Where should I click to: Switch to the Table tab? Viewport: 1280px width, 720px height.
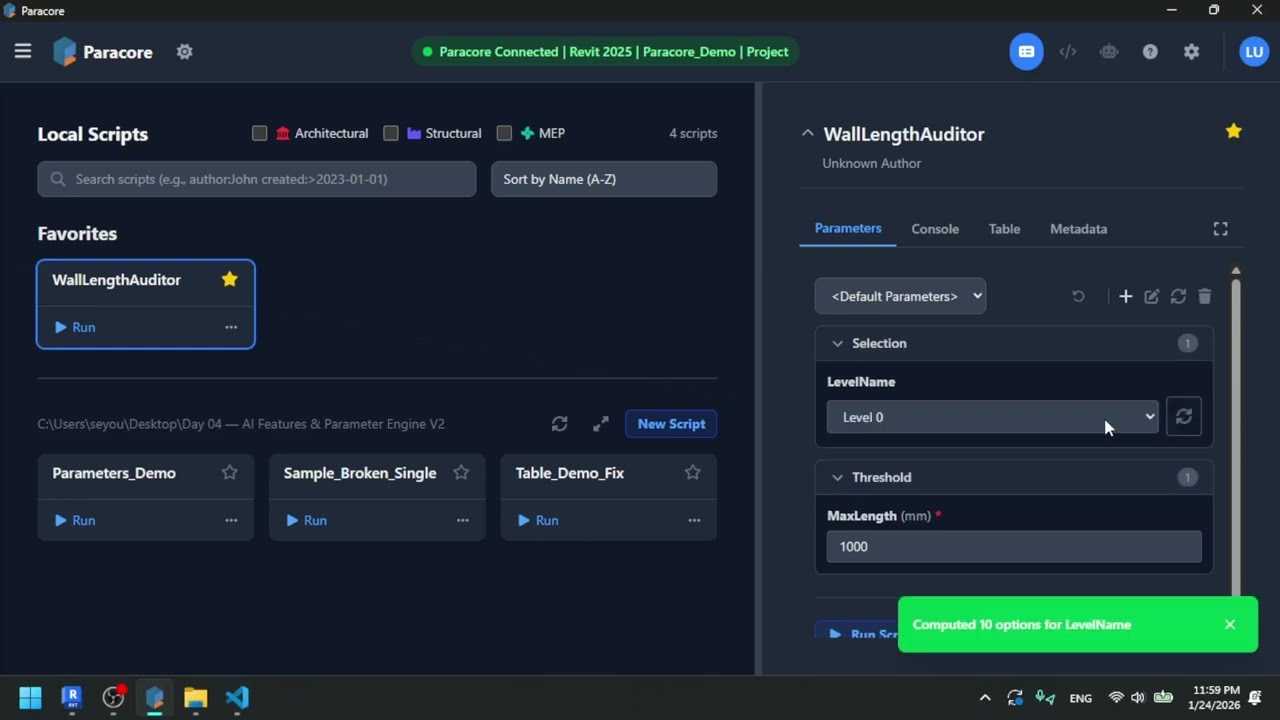(1004, 229)
